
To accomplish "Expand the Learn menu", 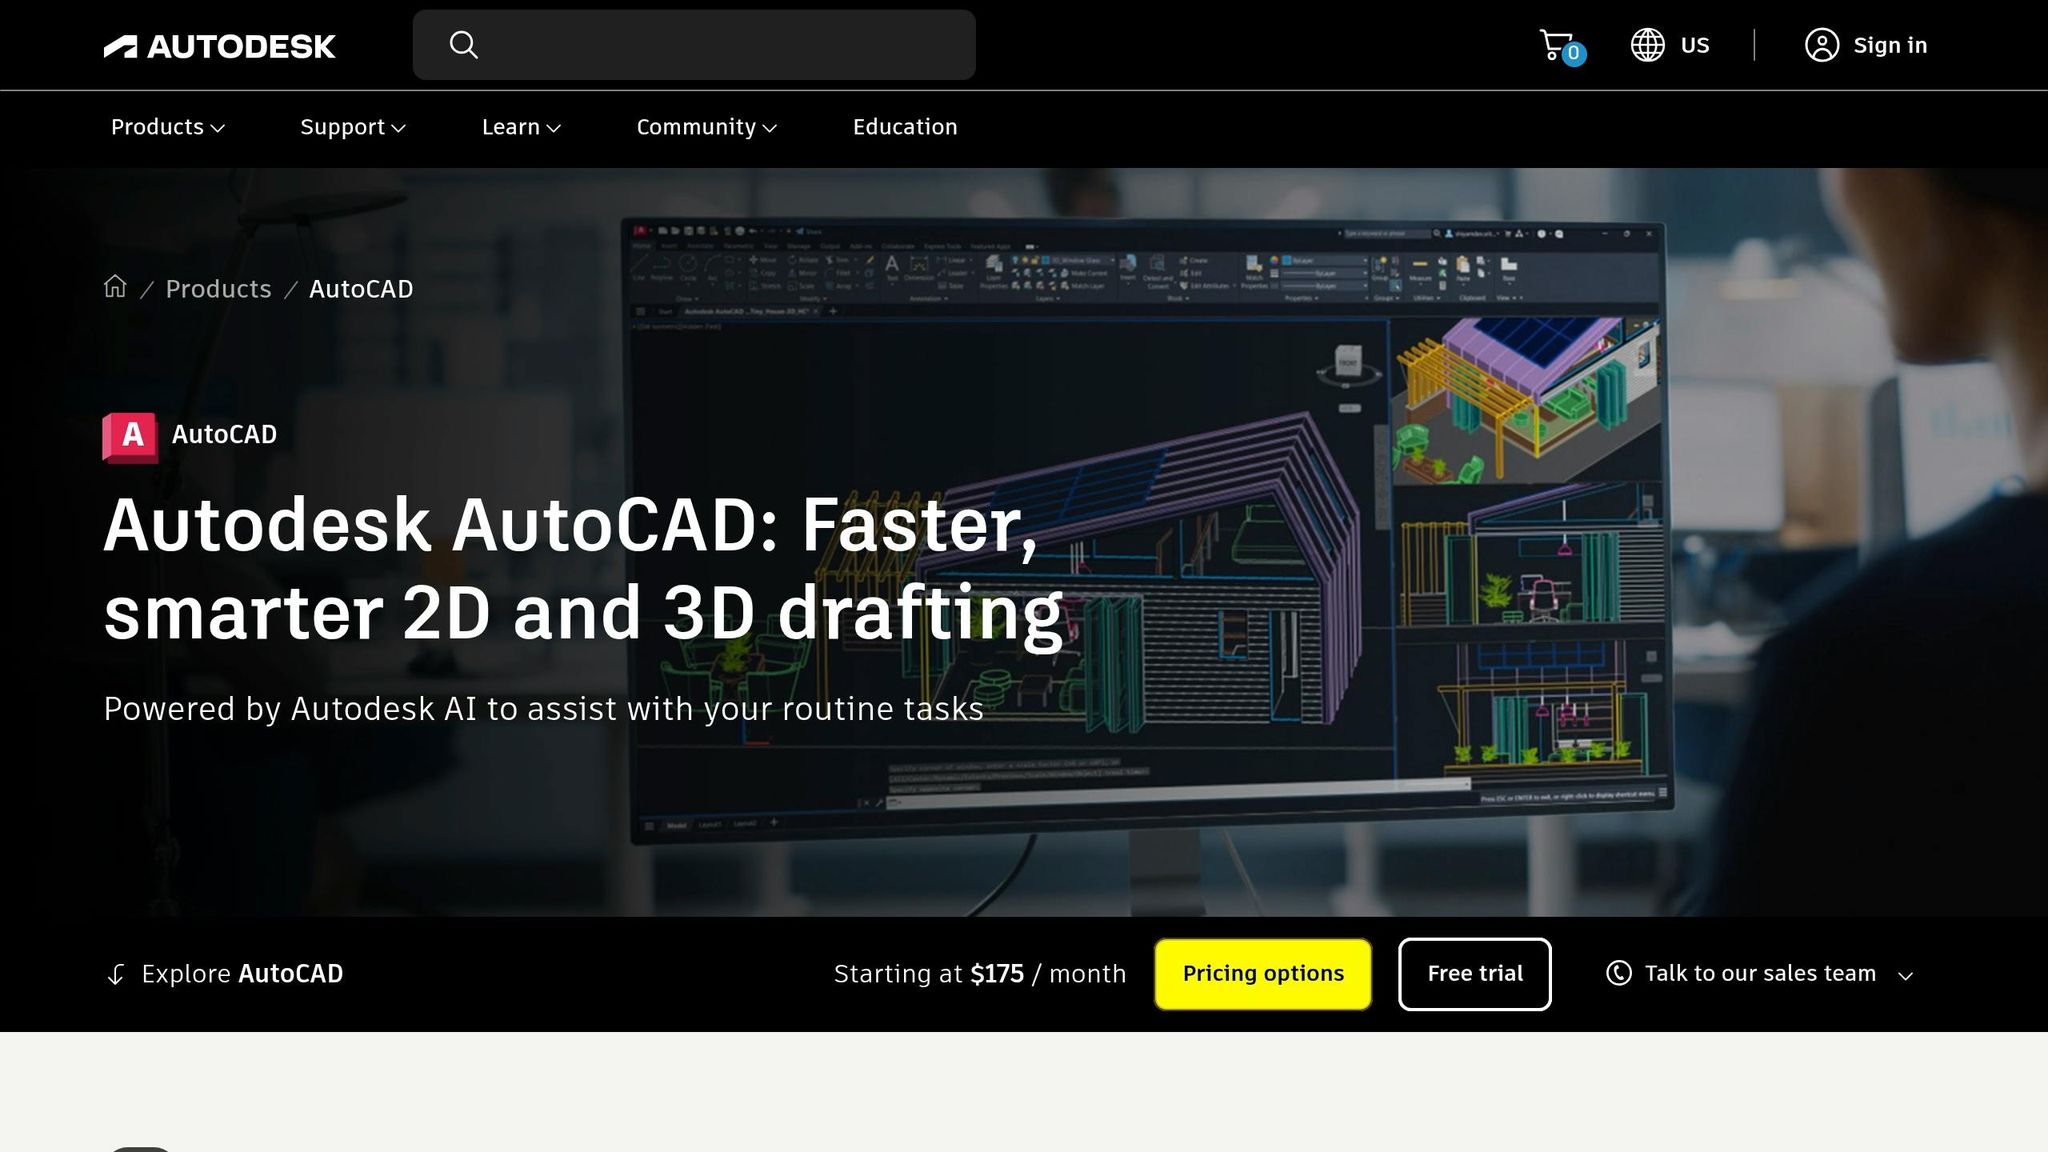I will pos(521,127).
